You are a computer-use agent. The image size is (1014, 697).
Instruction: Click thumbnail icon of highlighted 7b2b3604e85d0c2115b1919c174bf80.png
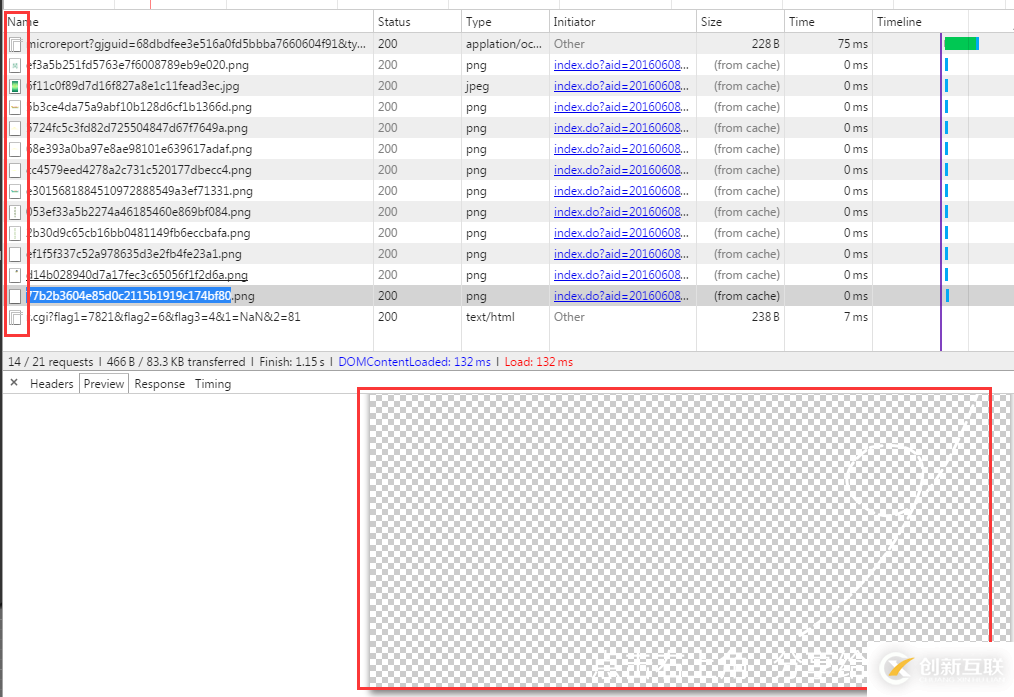tap(16, 296)
